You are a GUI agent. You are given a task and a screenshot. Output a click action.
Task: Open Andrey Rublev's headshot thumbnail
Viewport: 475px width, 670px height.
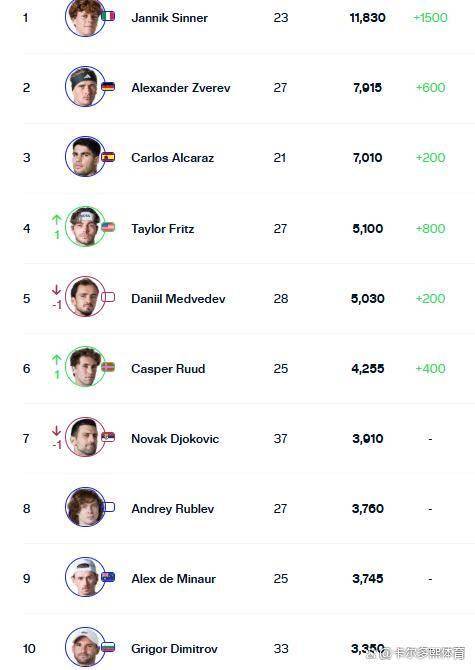click(x=85, y=507)
